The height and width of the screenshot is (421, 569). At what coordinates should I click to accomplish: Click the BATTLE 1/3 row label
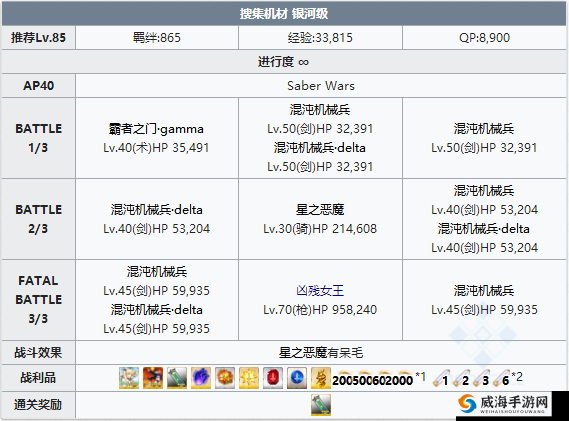[x=38, y=138]
